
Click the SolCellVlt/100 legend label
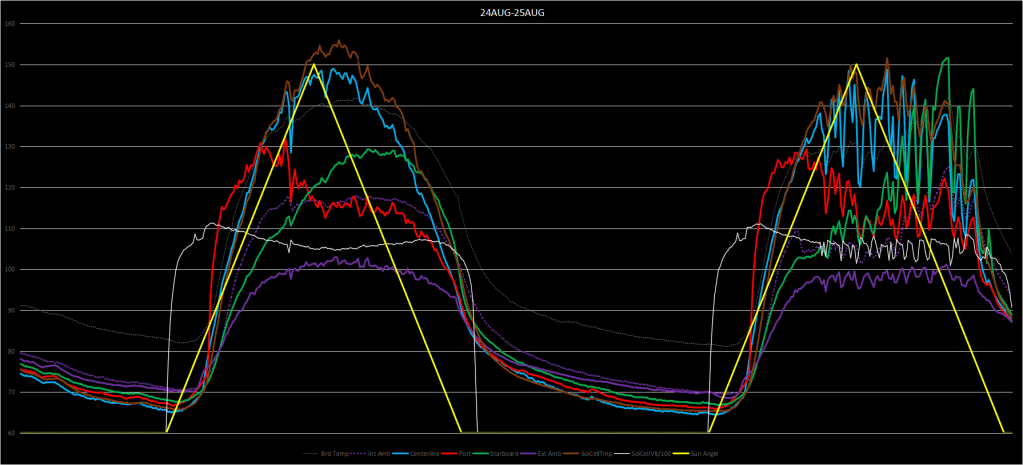point(651,453)
